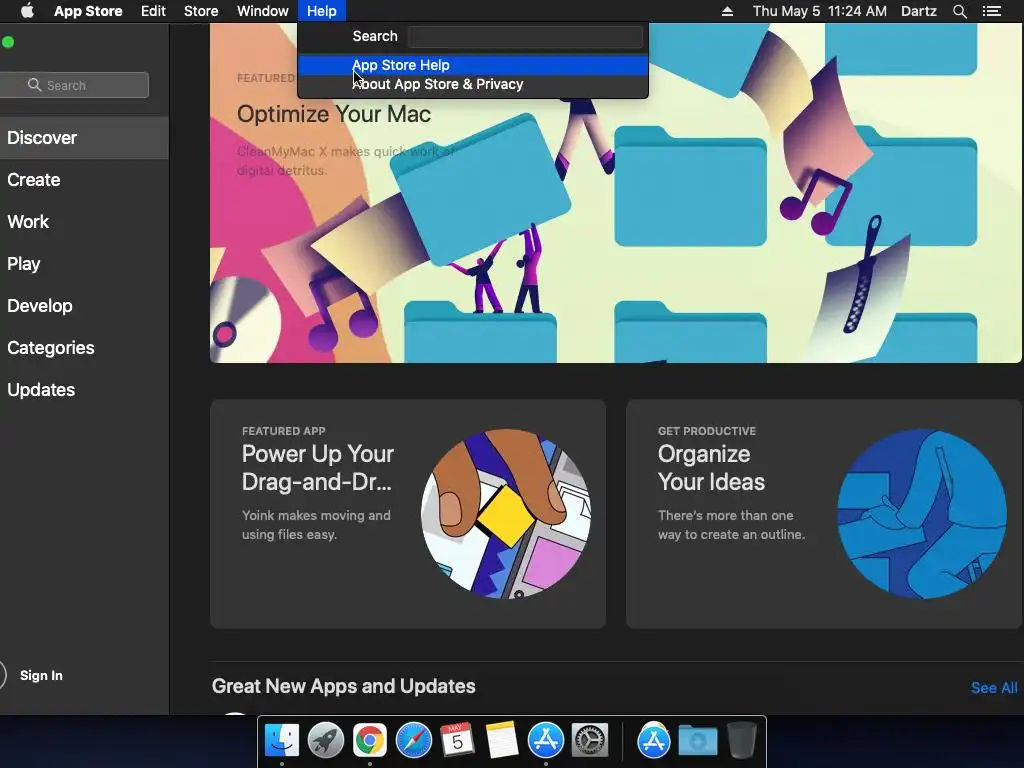Image resolution: width=1024 pixels, height=768 pixels.
Task: Click the green window zoom button
Action: 8,42
